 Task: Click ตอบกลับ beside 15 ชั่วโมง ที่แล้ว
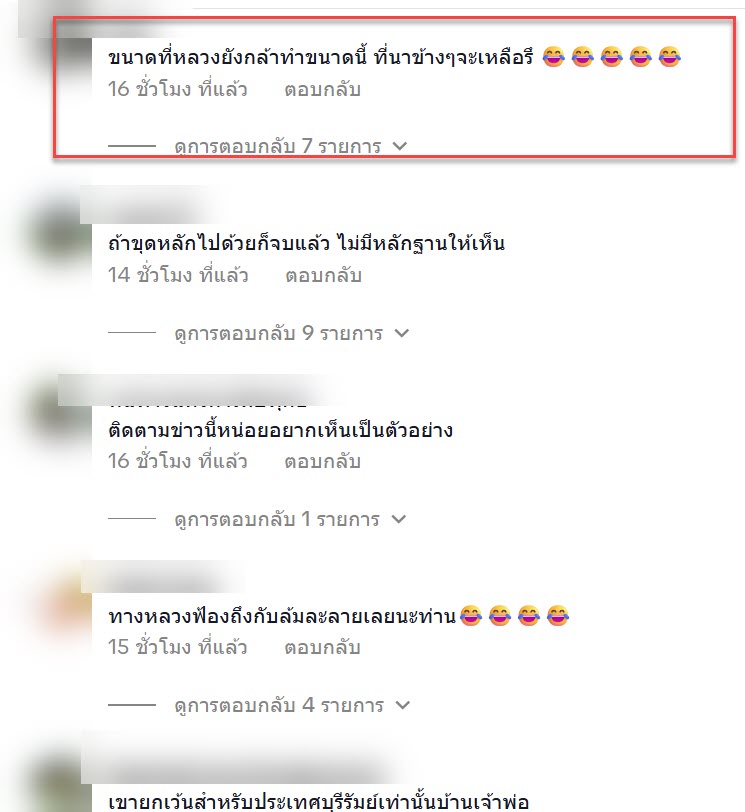pos(322,647)
